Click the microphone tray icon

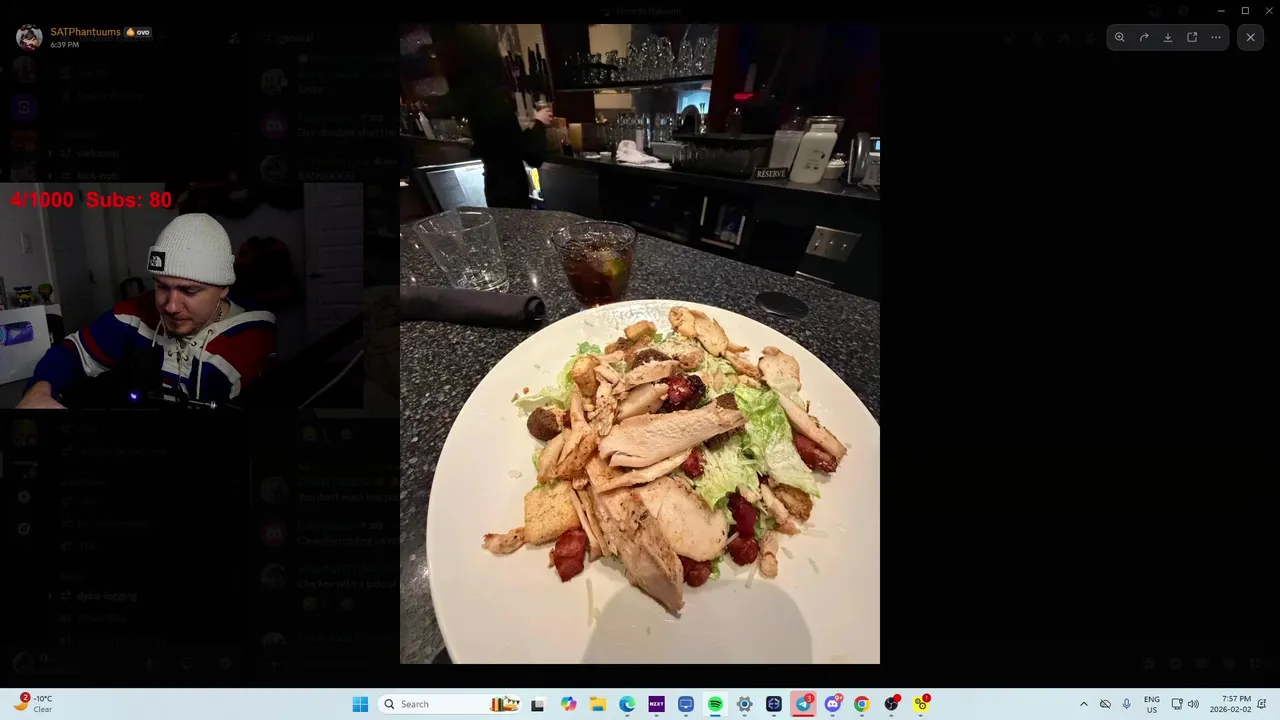(x=1126, y=704)
